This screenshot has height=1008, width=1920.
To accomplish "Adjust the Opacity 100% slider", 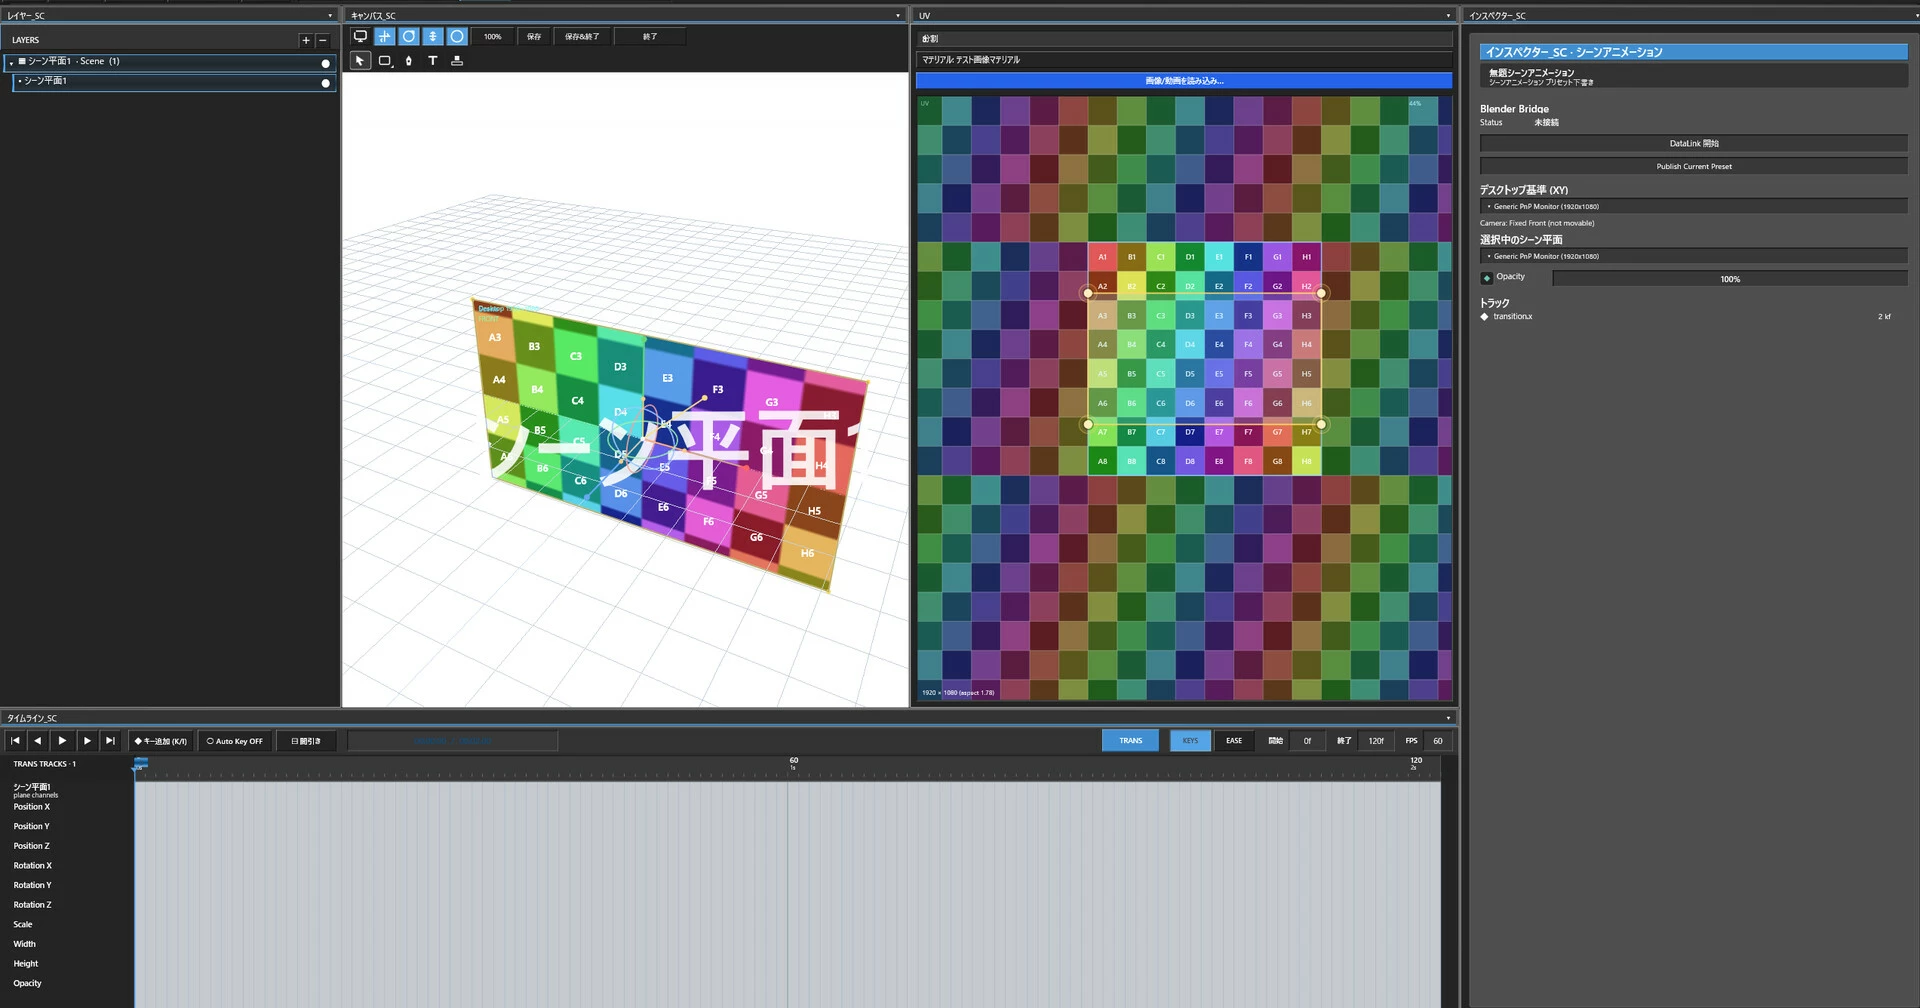I will point(1730,279).
